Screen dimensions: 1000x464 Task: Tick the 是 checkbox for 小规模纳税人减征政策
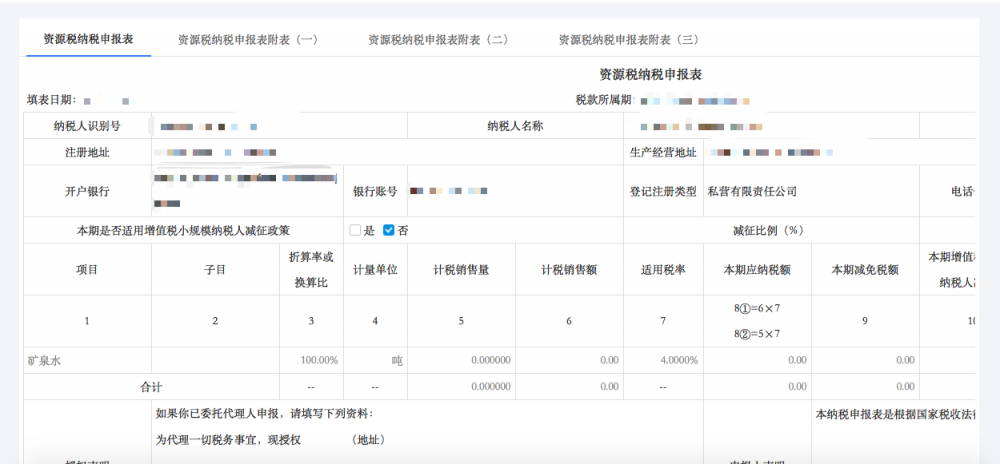(x=355, y=231)
